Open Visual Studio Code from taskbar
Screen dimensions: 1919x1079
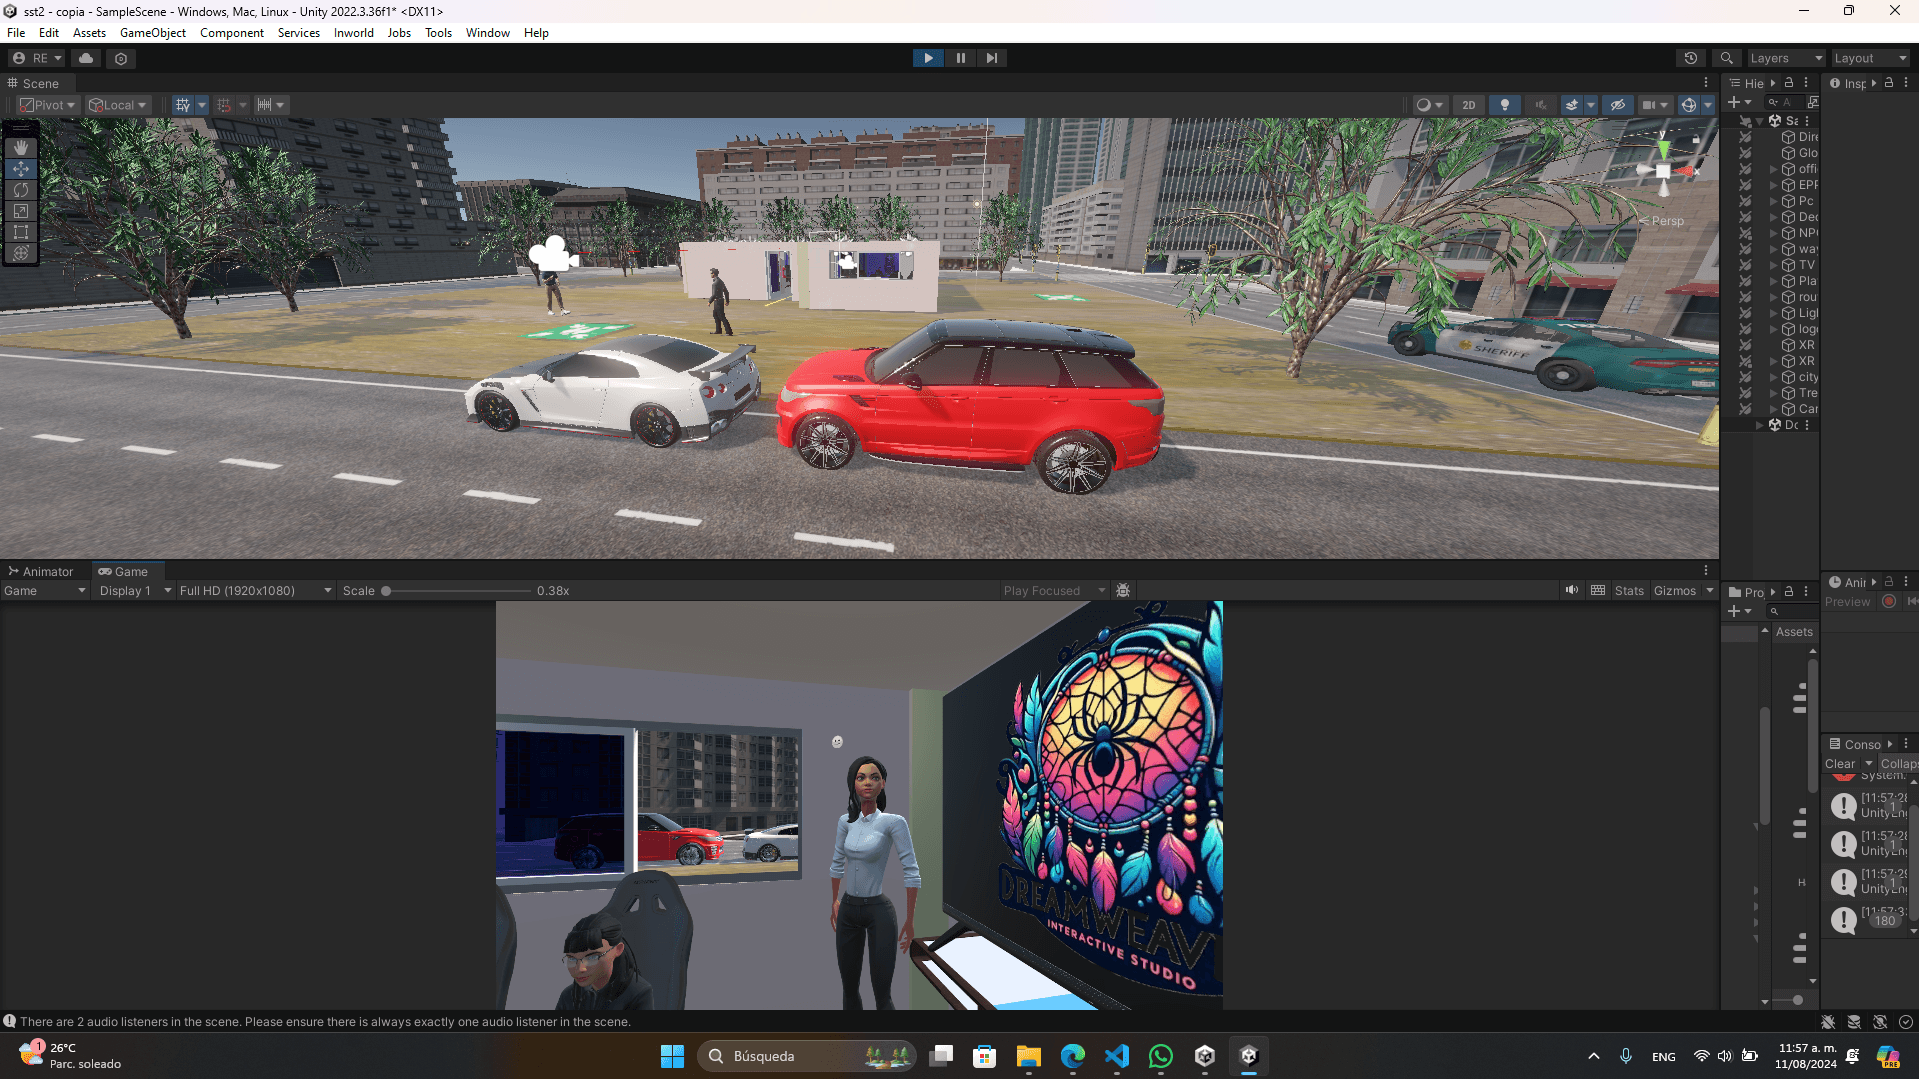pyautogui.click(x=1117, y=1056)
